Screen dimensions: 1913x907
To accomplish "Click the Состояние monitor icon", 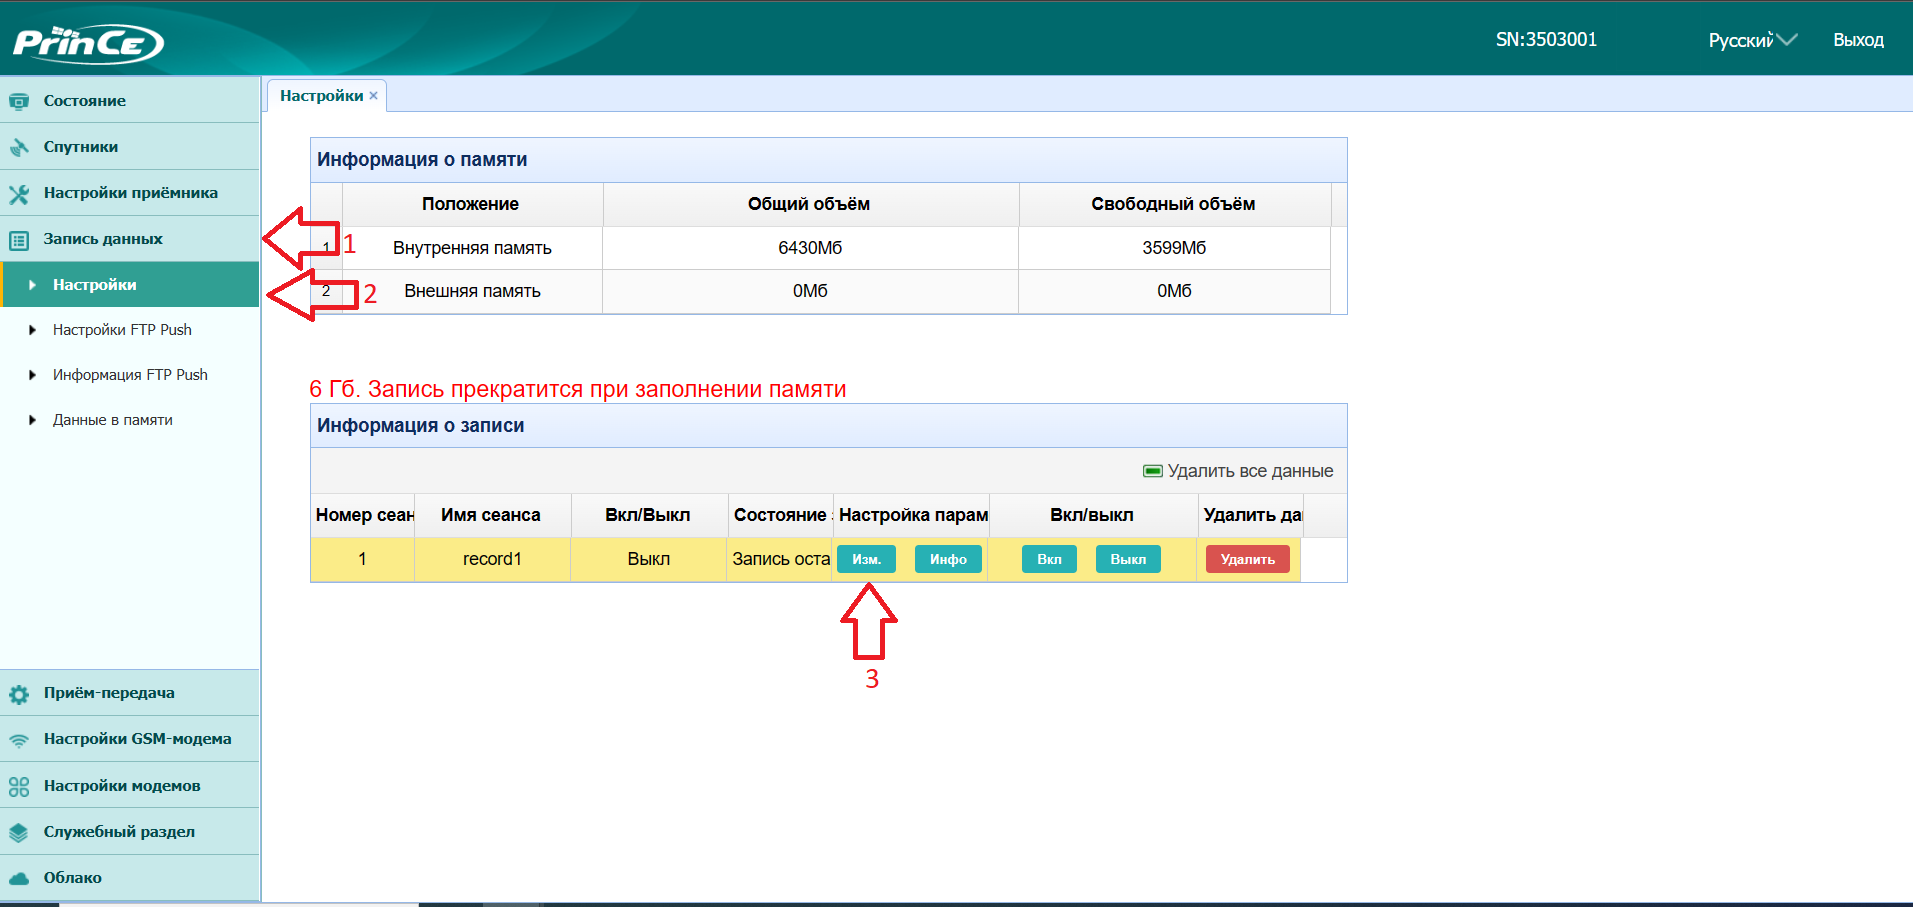I will coord(19,101).
